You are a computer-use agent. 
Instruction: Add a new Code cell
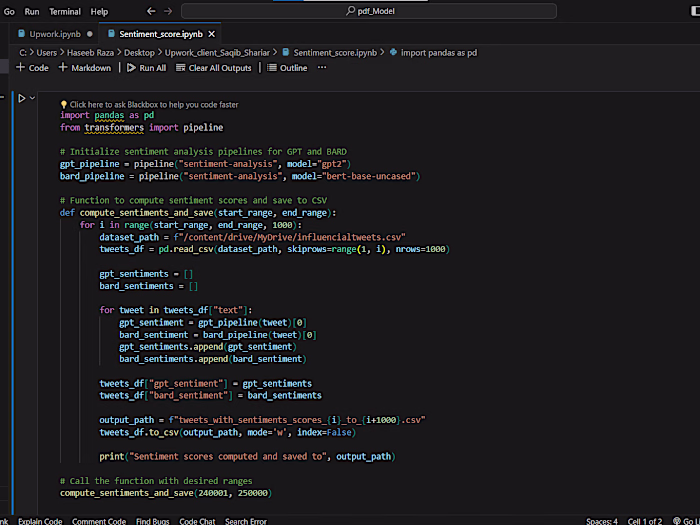tap(32, 68)
